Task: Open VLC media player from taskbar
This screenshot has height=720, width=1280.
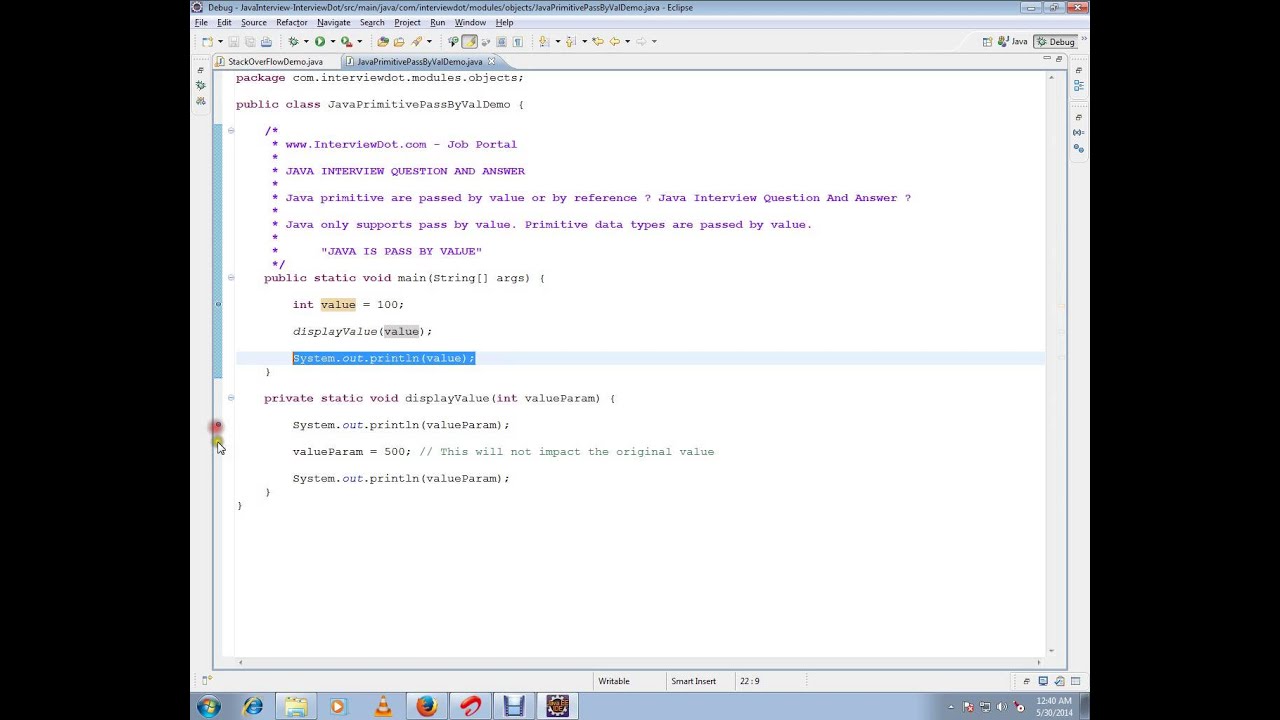Action: click(383, 707)
